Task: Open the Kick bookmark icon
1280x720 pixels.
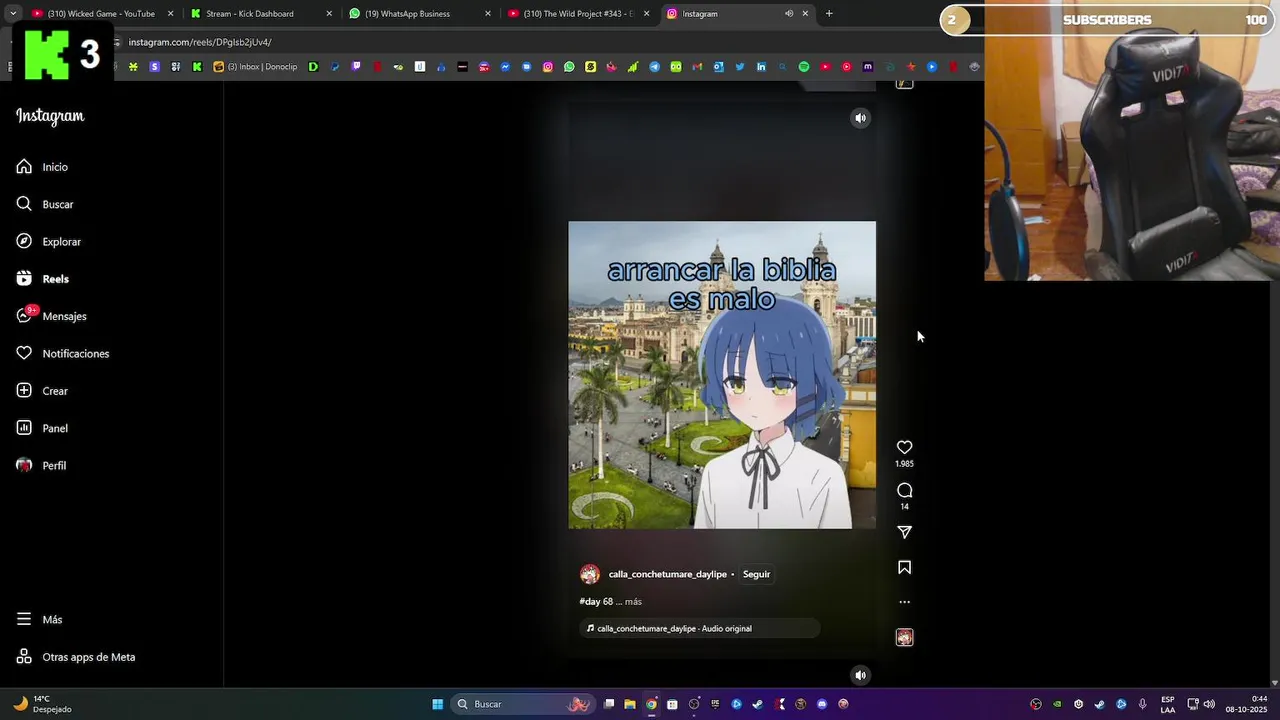Action: click(197, 67)
